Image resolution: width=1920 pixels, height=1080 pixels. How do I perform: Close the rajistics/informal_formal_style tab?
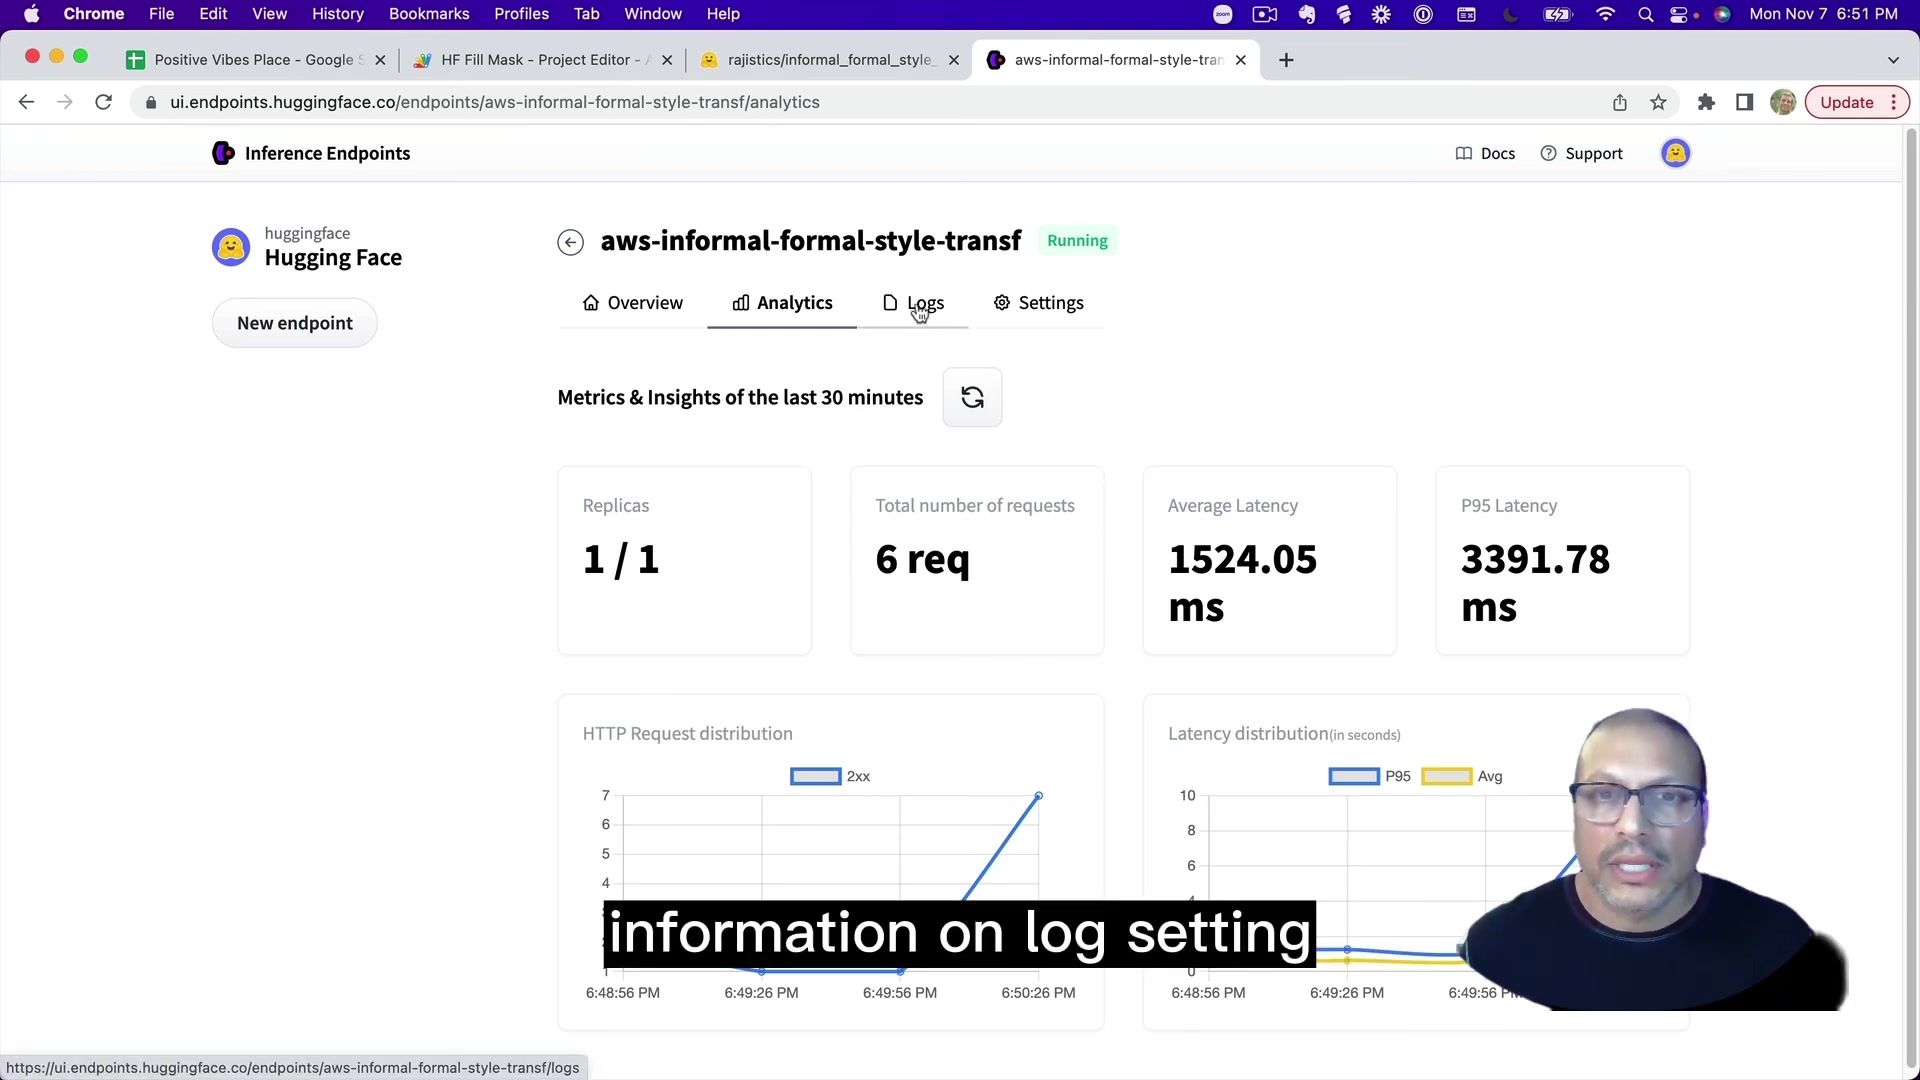pyautogui.click(x=953, y=60)
